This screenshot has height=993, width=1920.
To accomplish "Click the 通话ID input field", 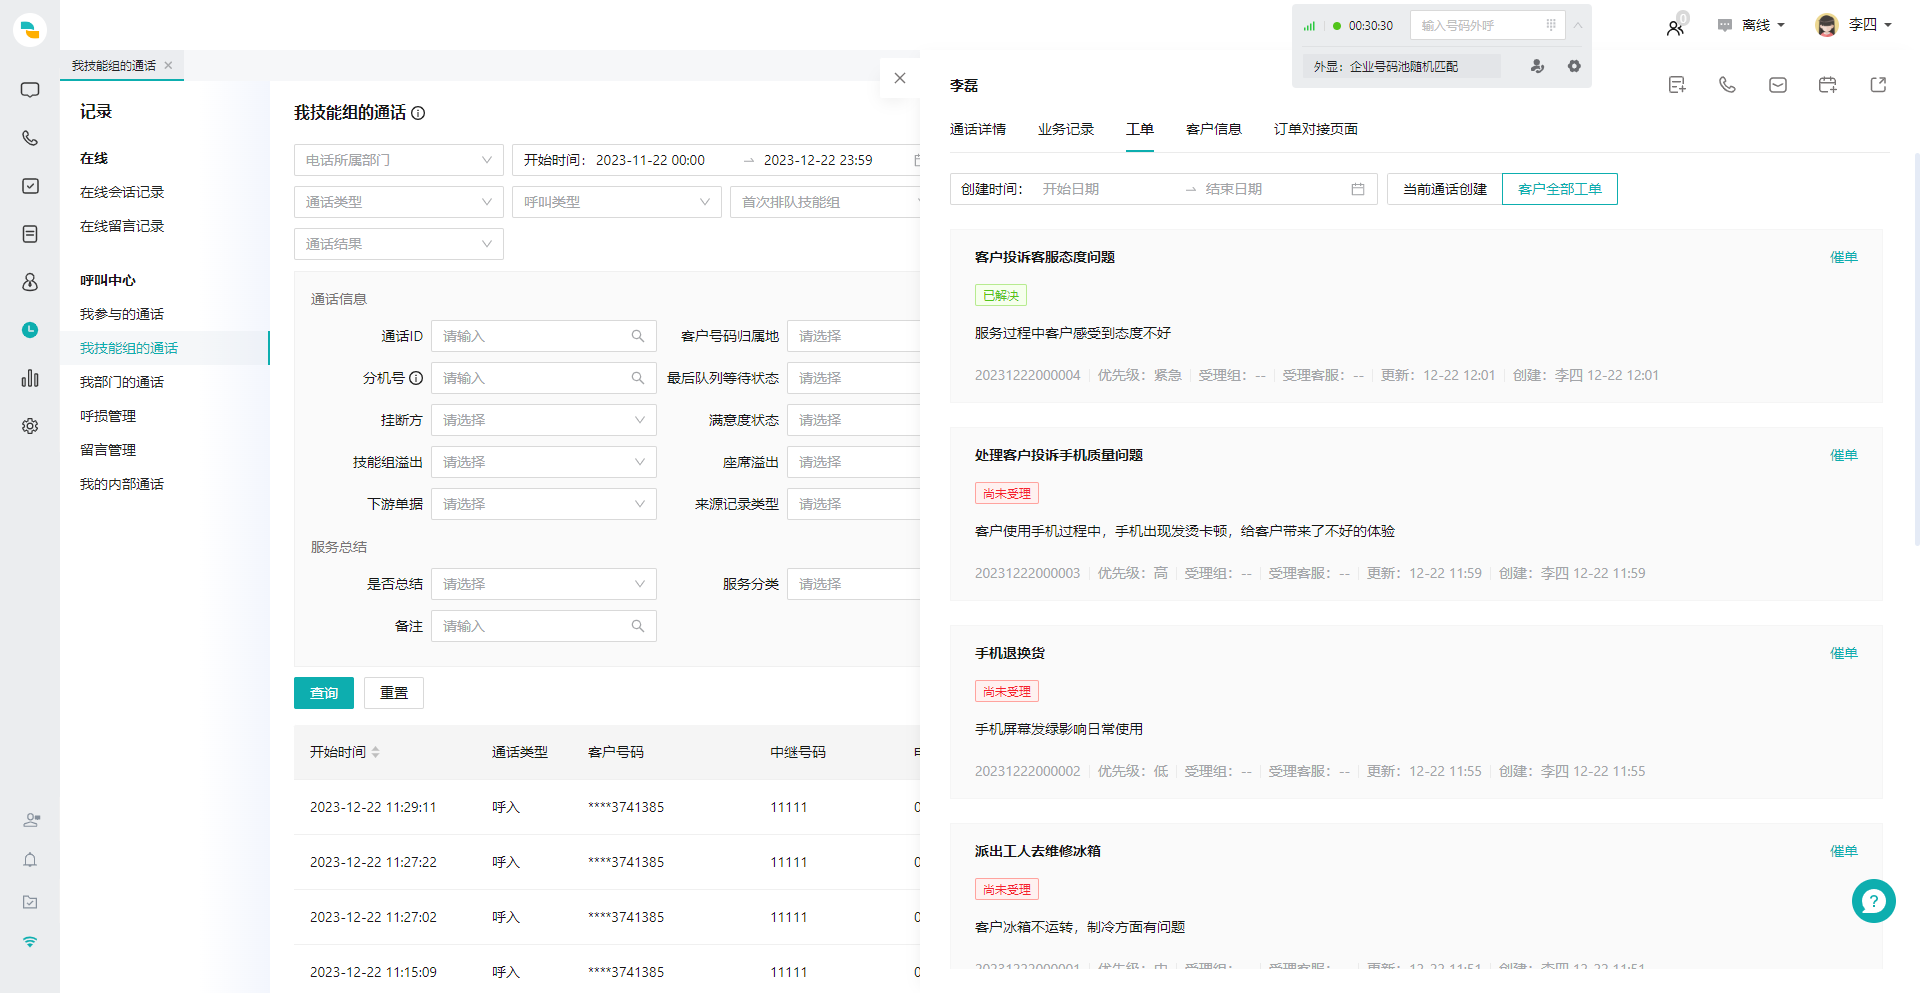I will pos(544,336).
